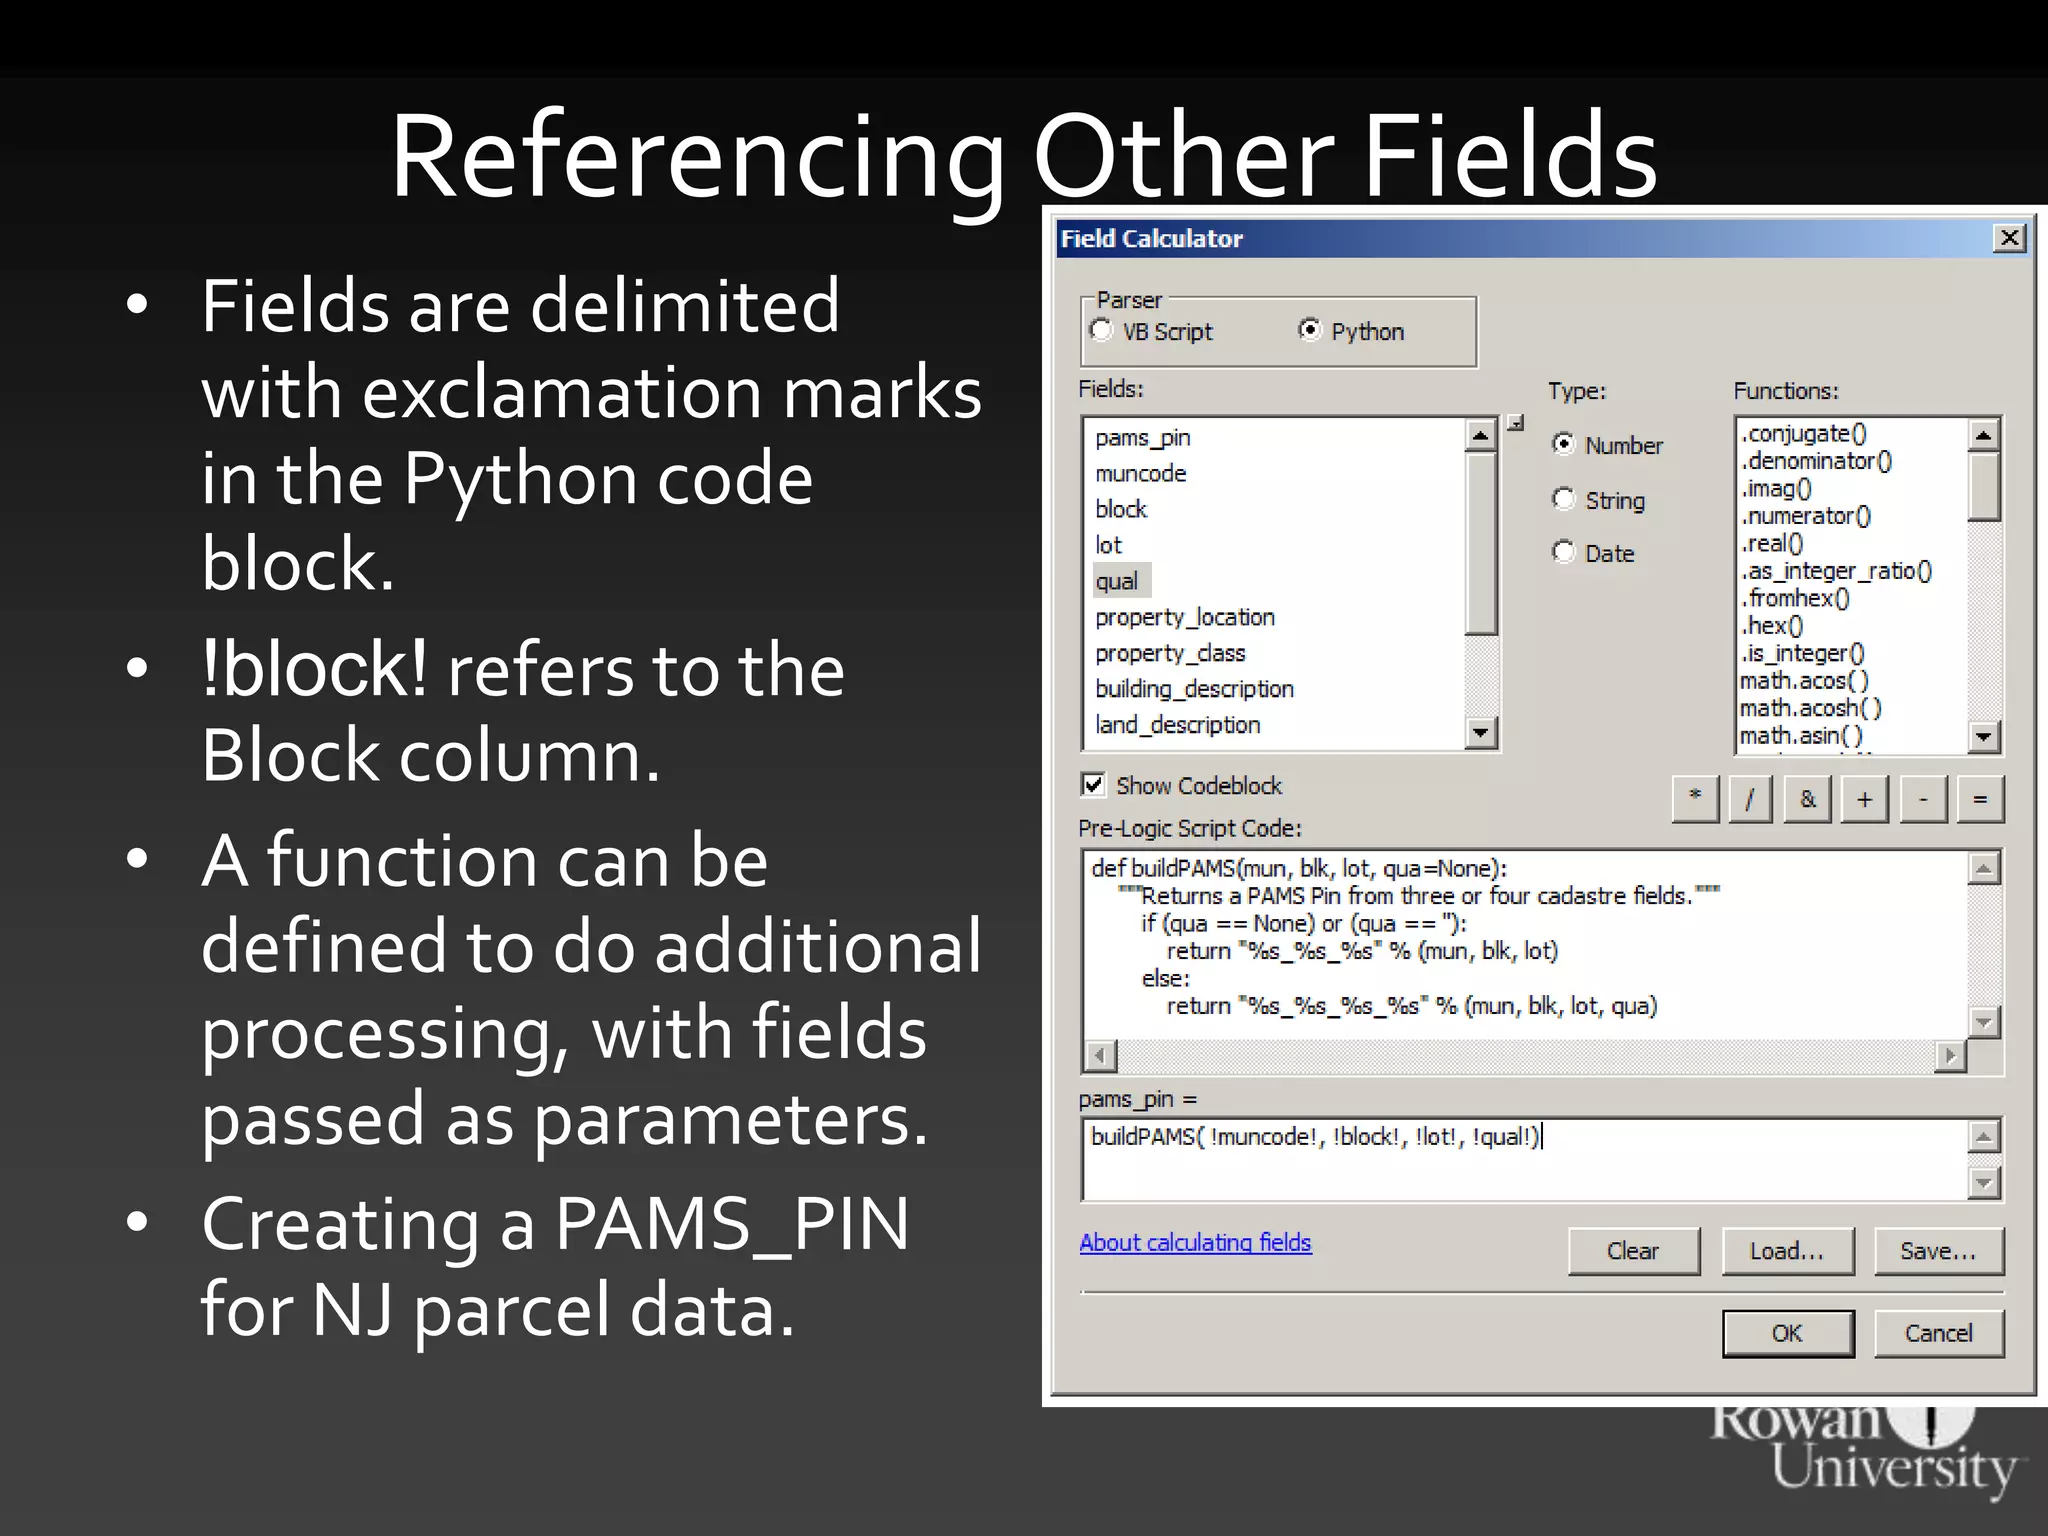Select the VB Script parser option
Screen dimensions: 2048x1536
click(1102, 331)
